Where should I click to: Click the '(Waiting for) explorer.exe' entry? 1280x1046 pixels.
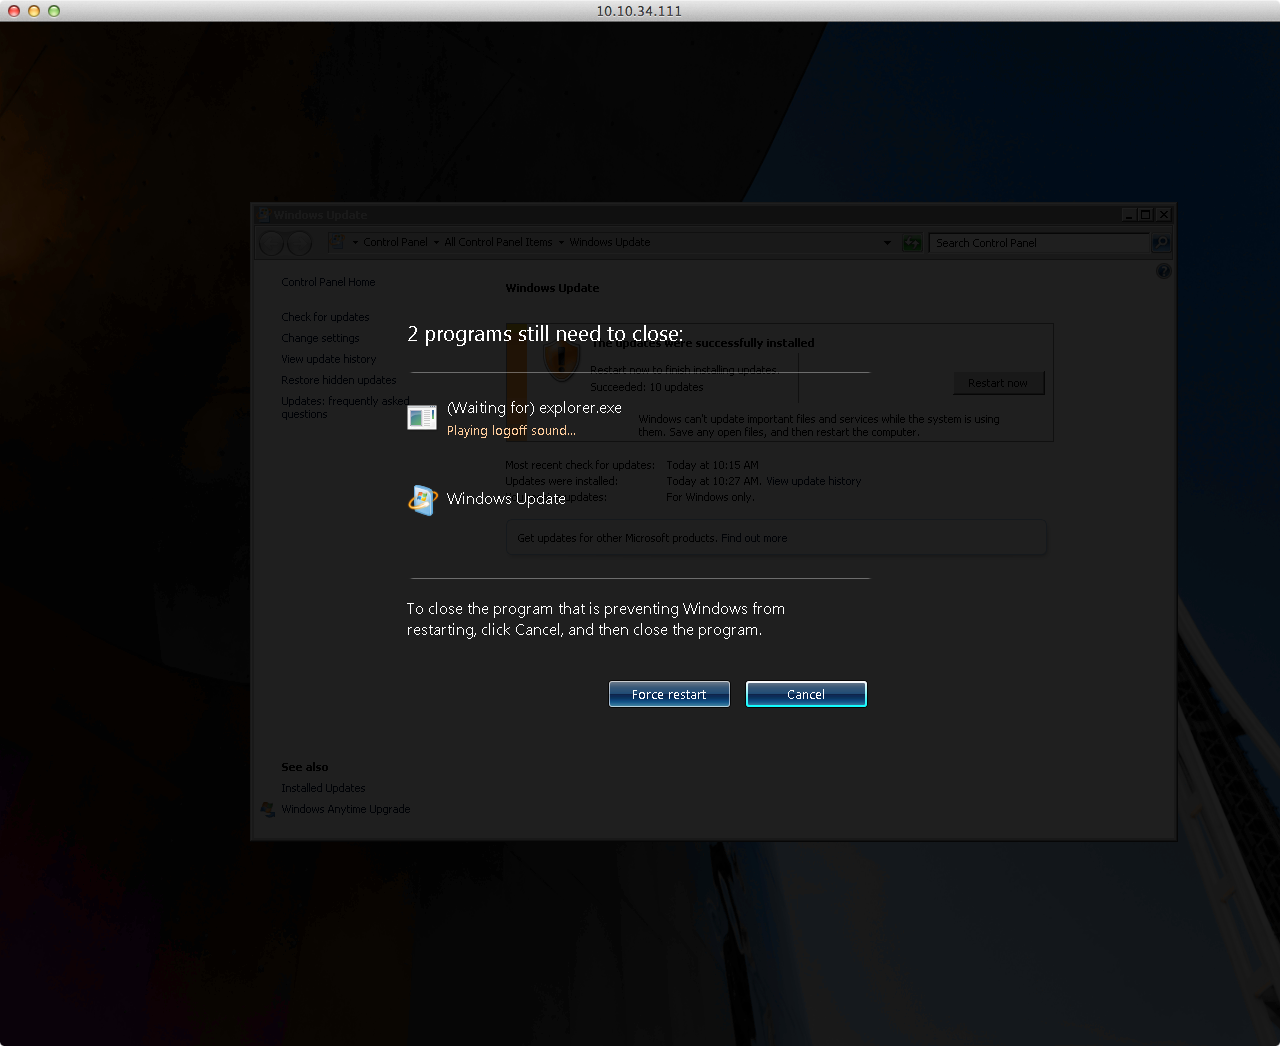click(x=534, y=408)
